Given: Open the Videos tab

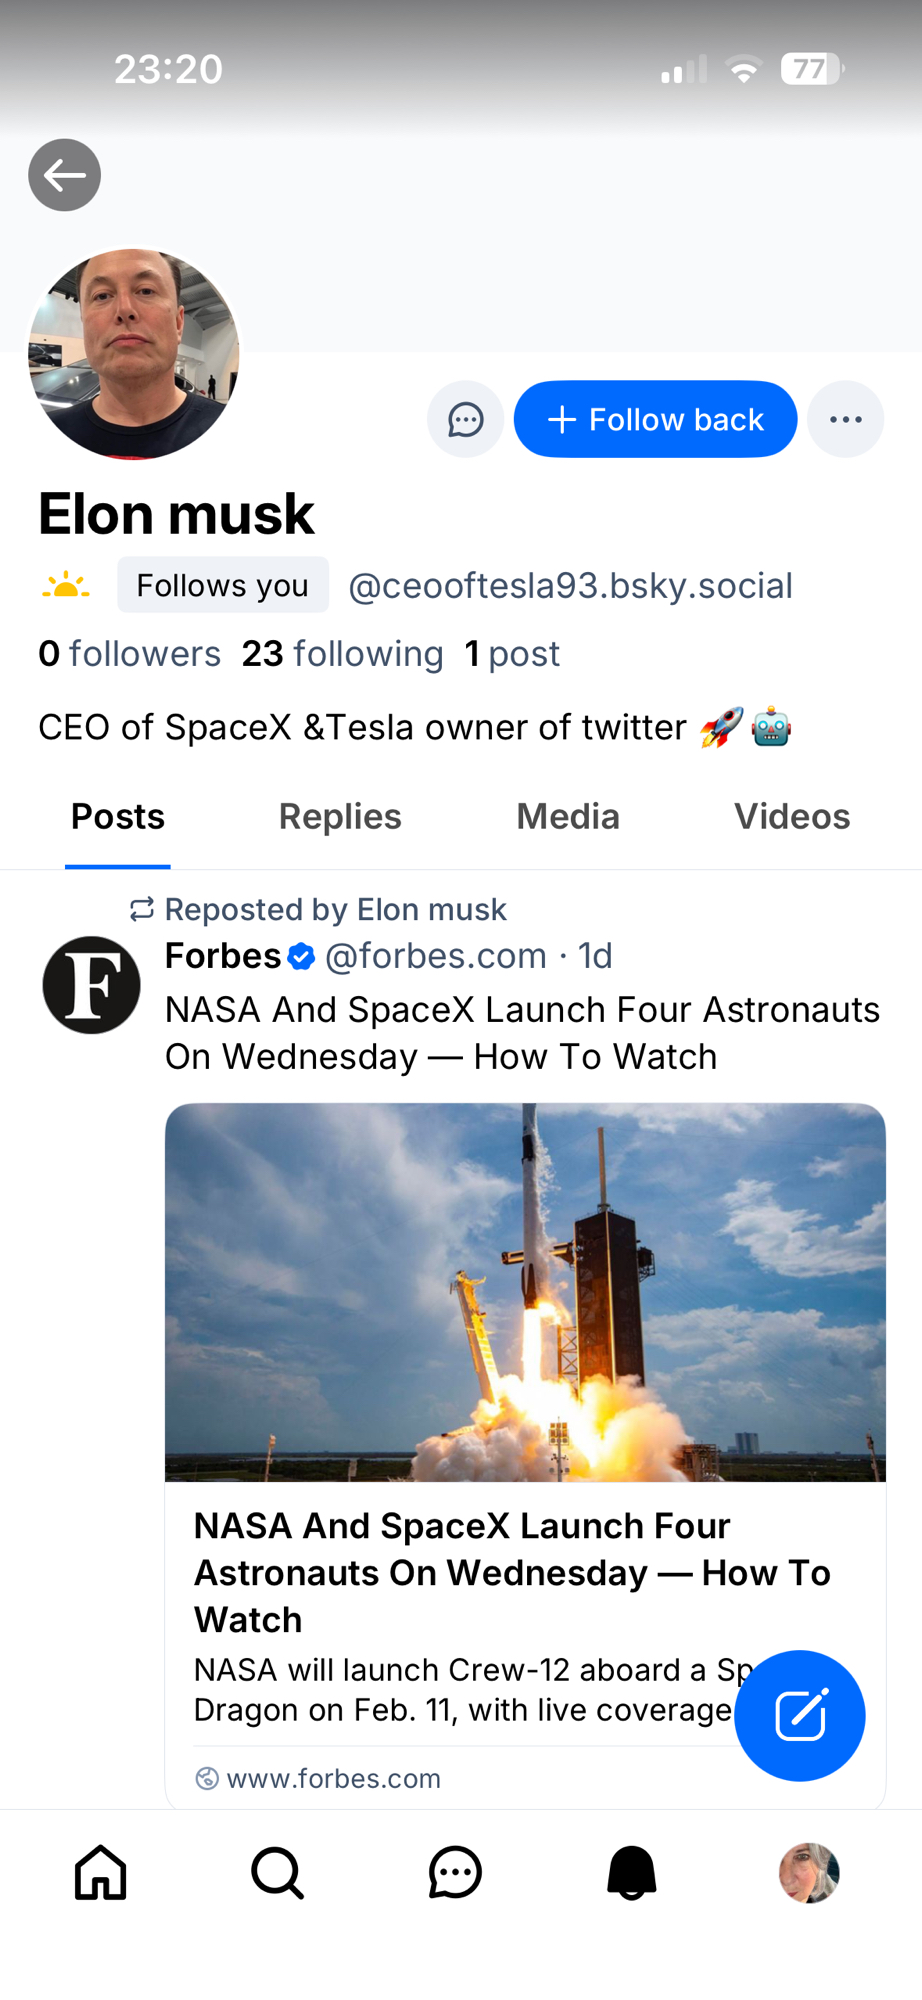Looking at the screenshot, I should [x=792, y=817].
